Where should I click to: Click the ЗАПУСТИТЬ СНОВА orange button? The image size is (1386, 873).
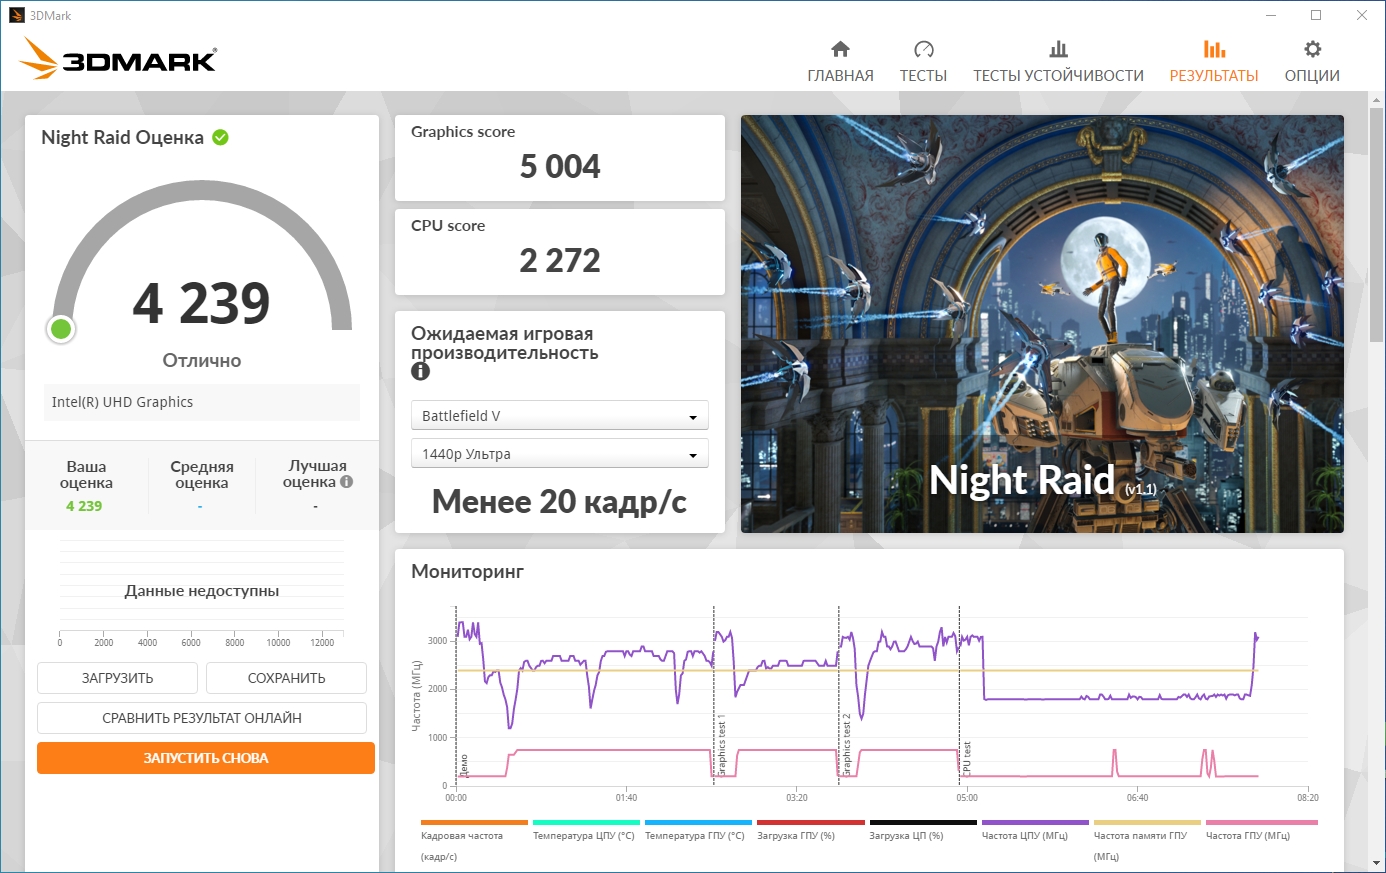pyautogui.click(x=206, y=758)
